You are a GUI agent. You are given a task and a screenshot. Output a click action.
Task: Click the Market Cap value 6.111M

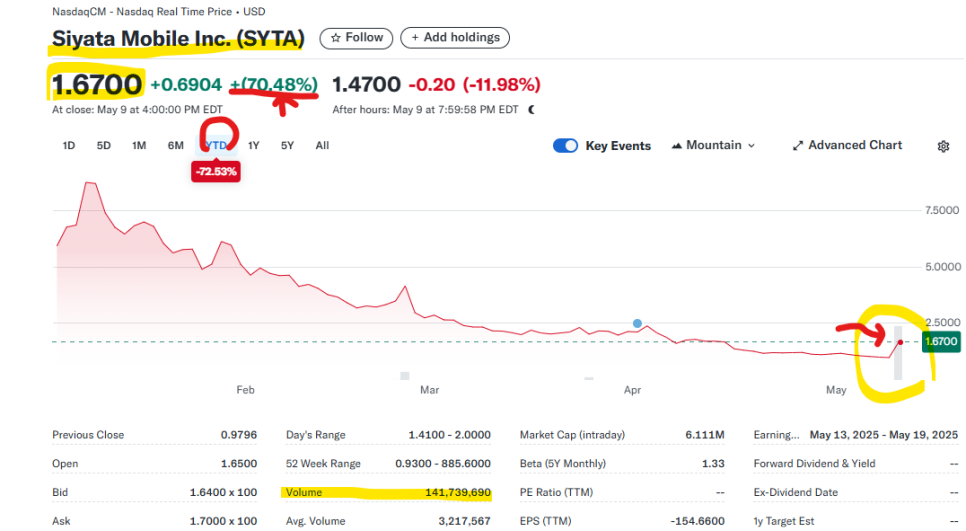click(x=705, y=435)
